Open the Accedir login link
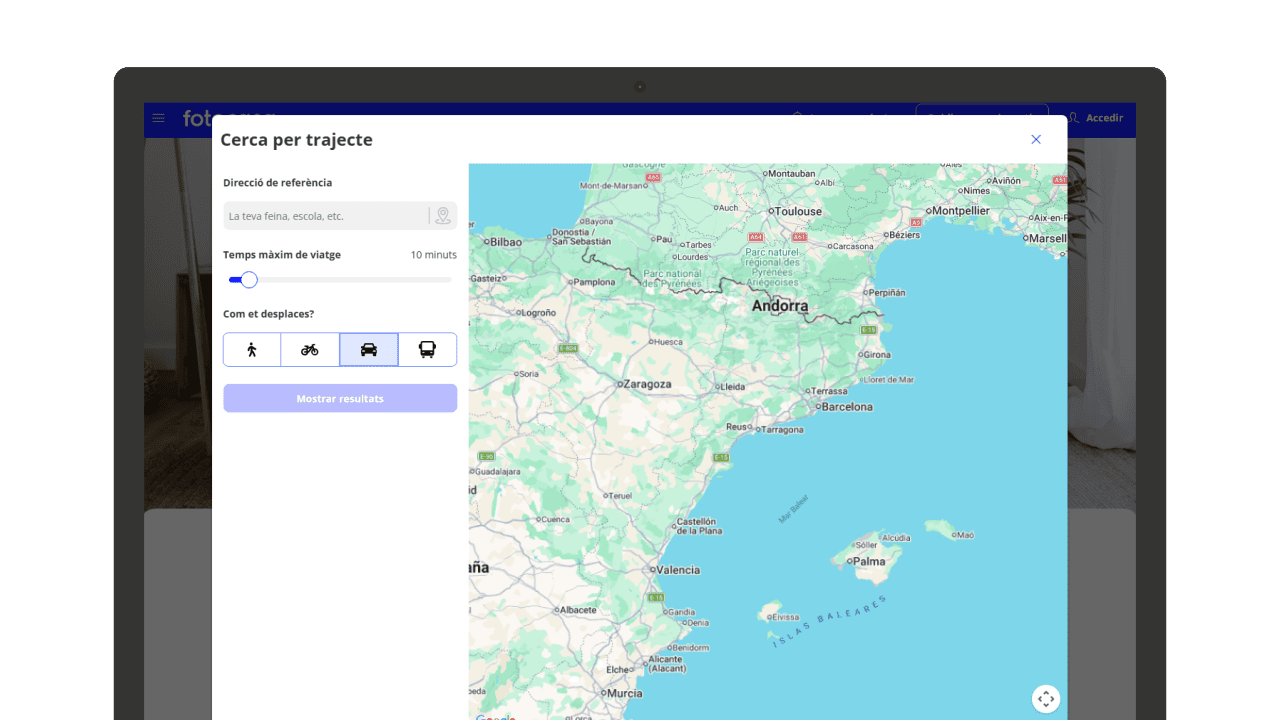Screen dimensions: 1280x720 tap(1096, 118)
